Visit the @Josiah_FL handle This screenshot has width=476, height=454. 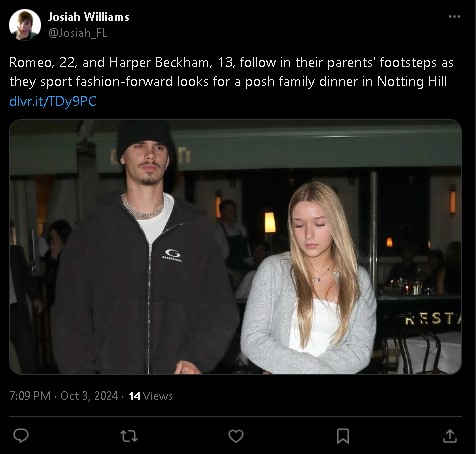pos(78,33)
